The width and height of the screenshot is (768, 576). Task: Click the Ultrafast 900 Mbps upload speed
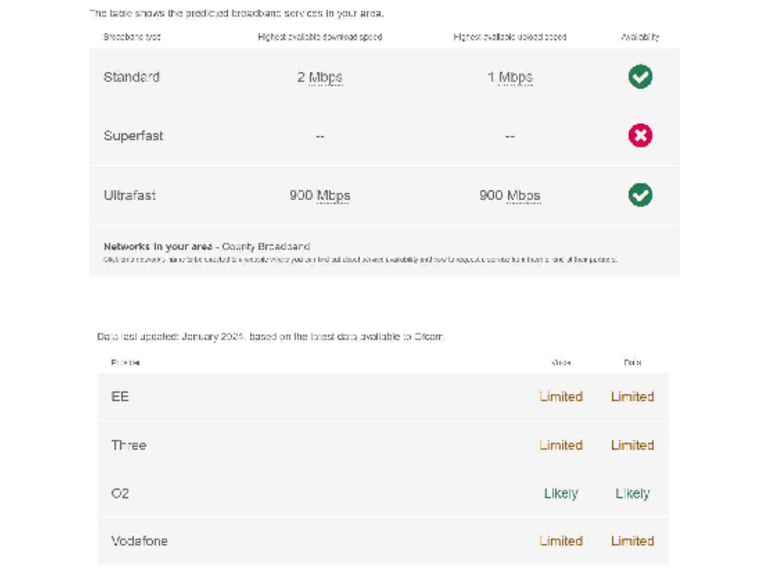[x=510, y=196]
